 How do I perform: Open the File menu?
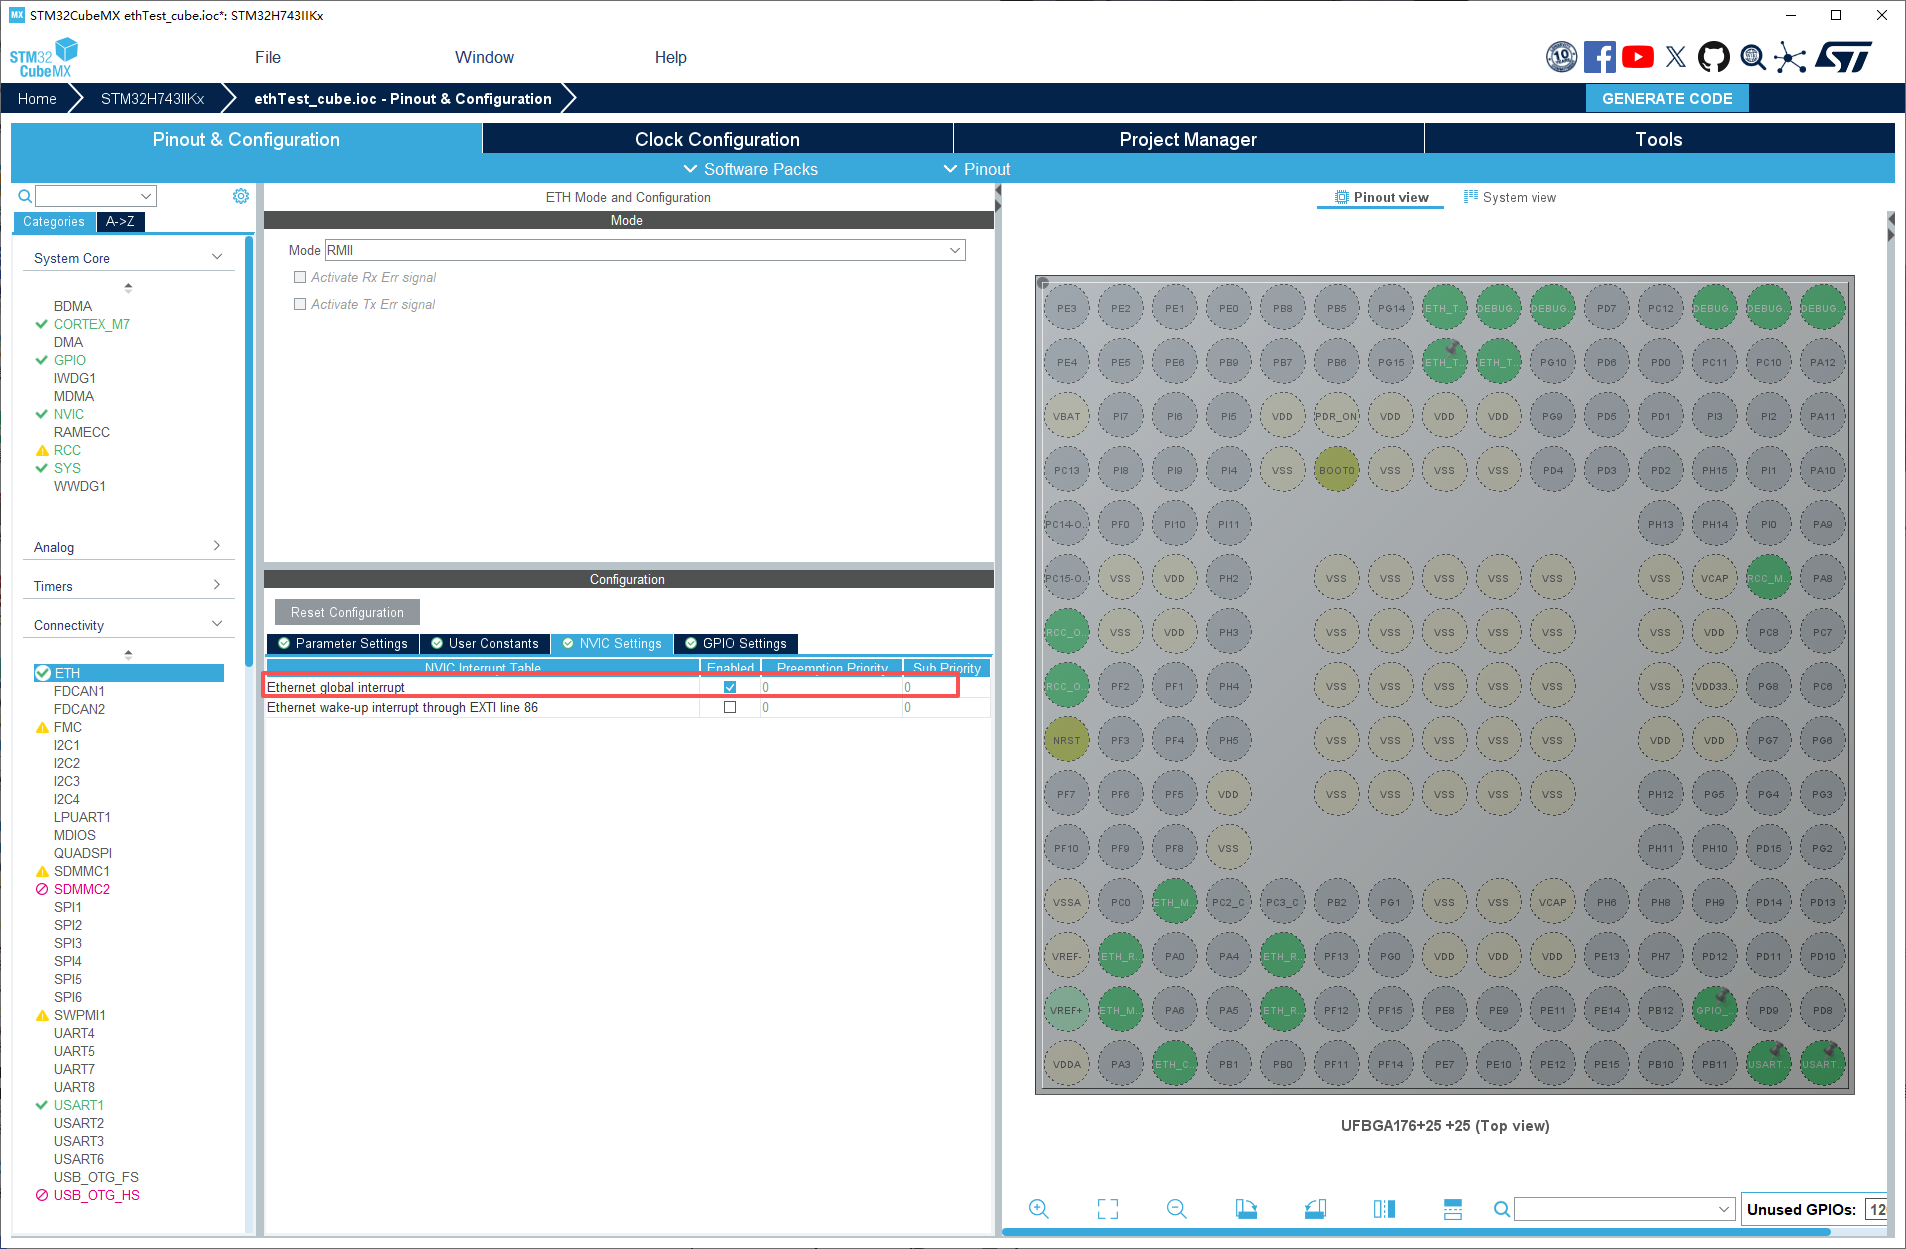tap(268, 57)
